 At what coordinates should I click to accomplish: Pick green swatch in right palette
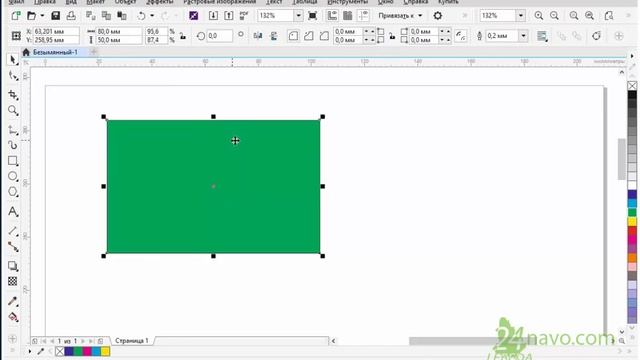pyautogui.click(x=632, y=213)
